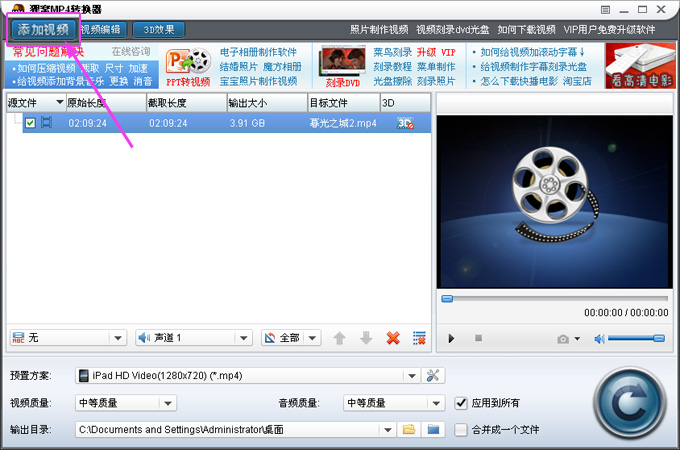Screen dimensions: 680x450
Task: Open 如何下载视频 link in top bar
Action: pos(526,29)
